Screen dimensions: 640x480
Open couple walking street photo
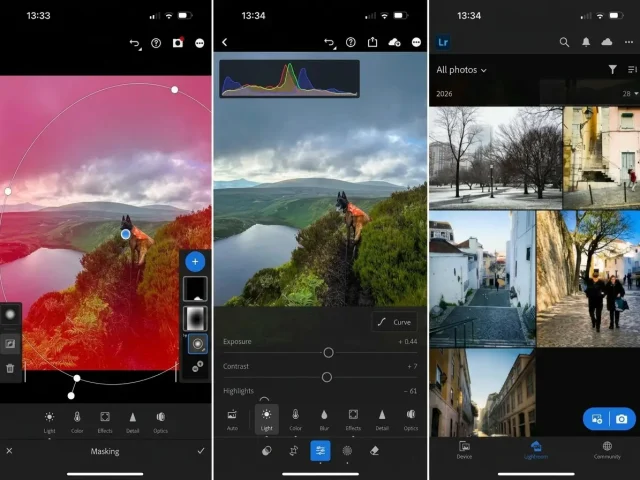588,279
